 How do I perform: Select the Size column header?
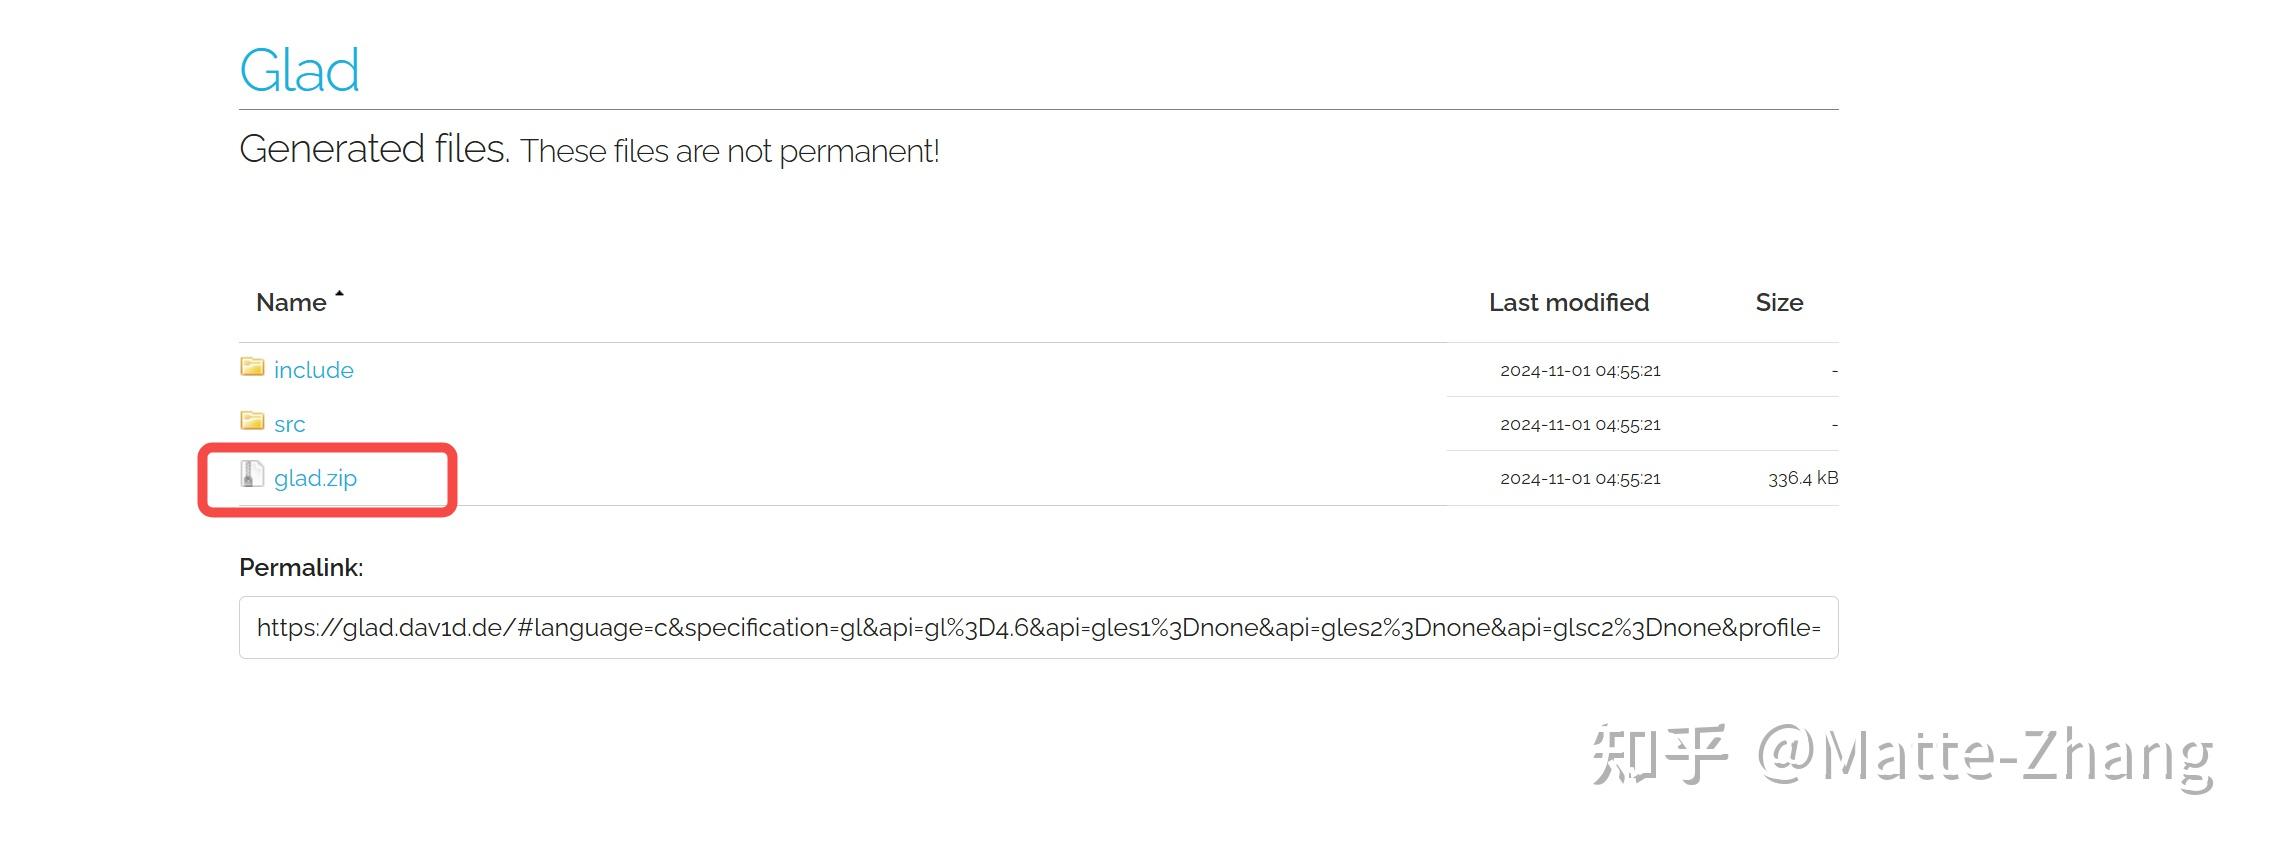(1780, 302)
